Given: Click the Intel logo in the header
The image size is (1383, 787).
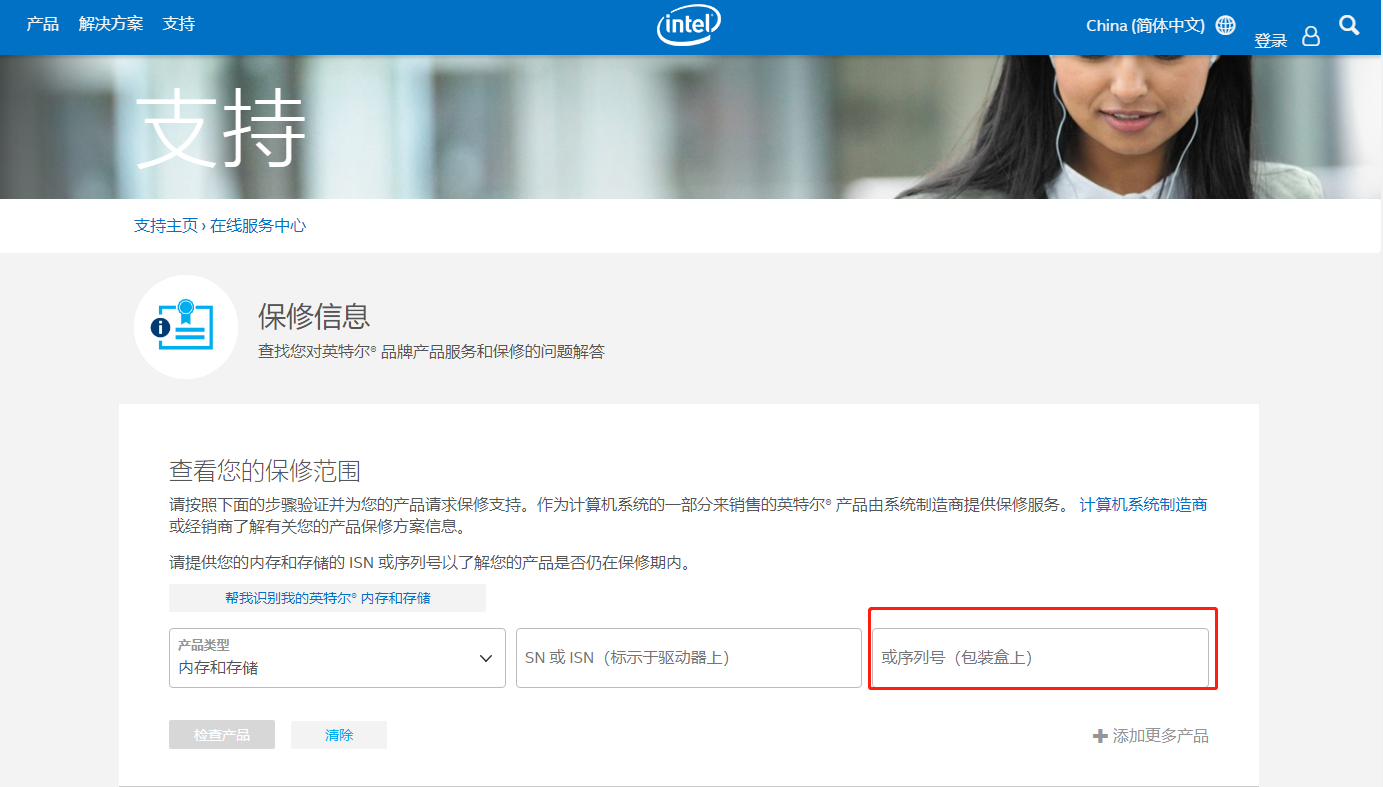Looking at the screenshot, I should 689,25.
